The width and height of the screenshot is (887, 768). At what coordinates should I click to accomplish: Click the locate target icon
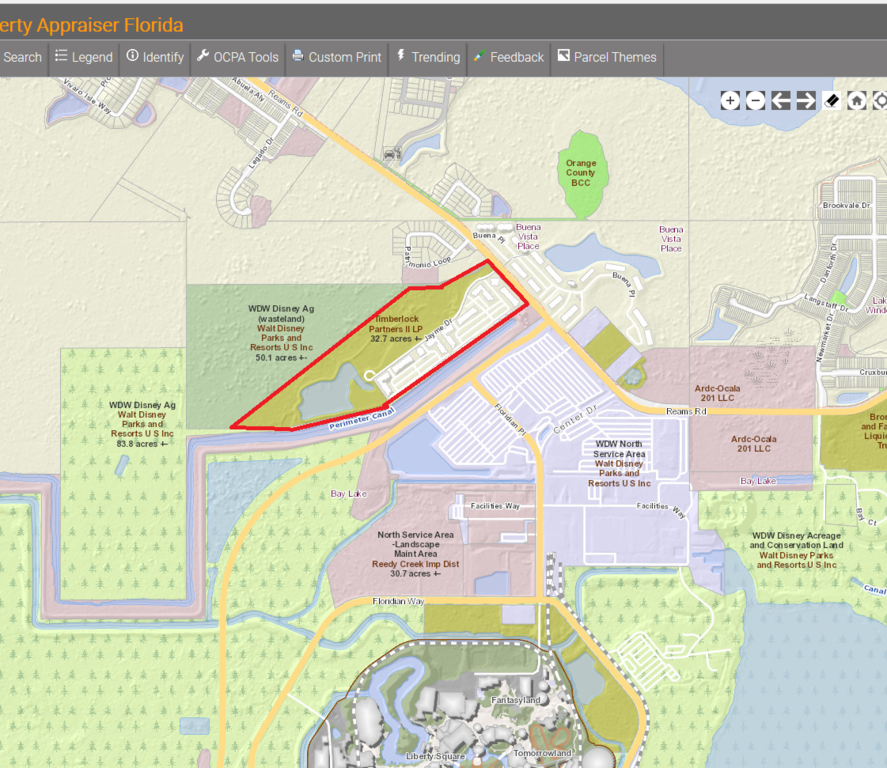coord(880,100)
